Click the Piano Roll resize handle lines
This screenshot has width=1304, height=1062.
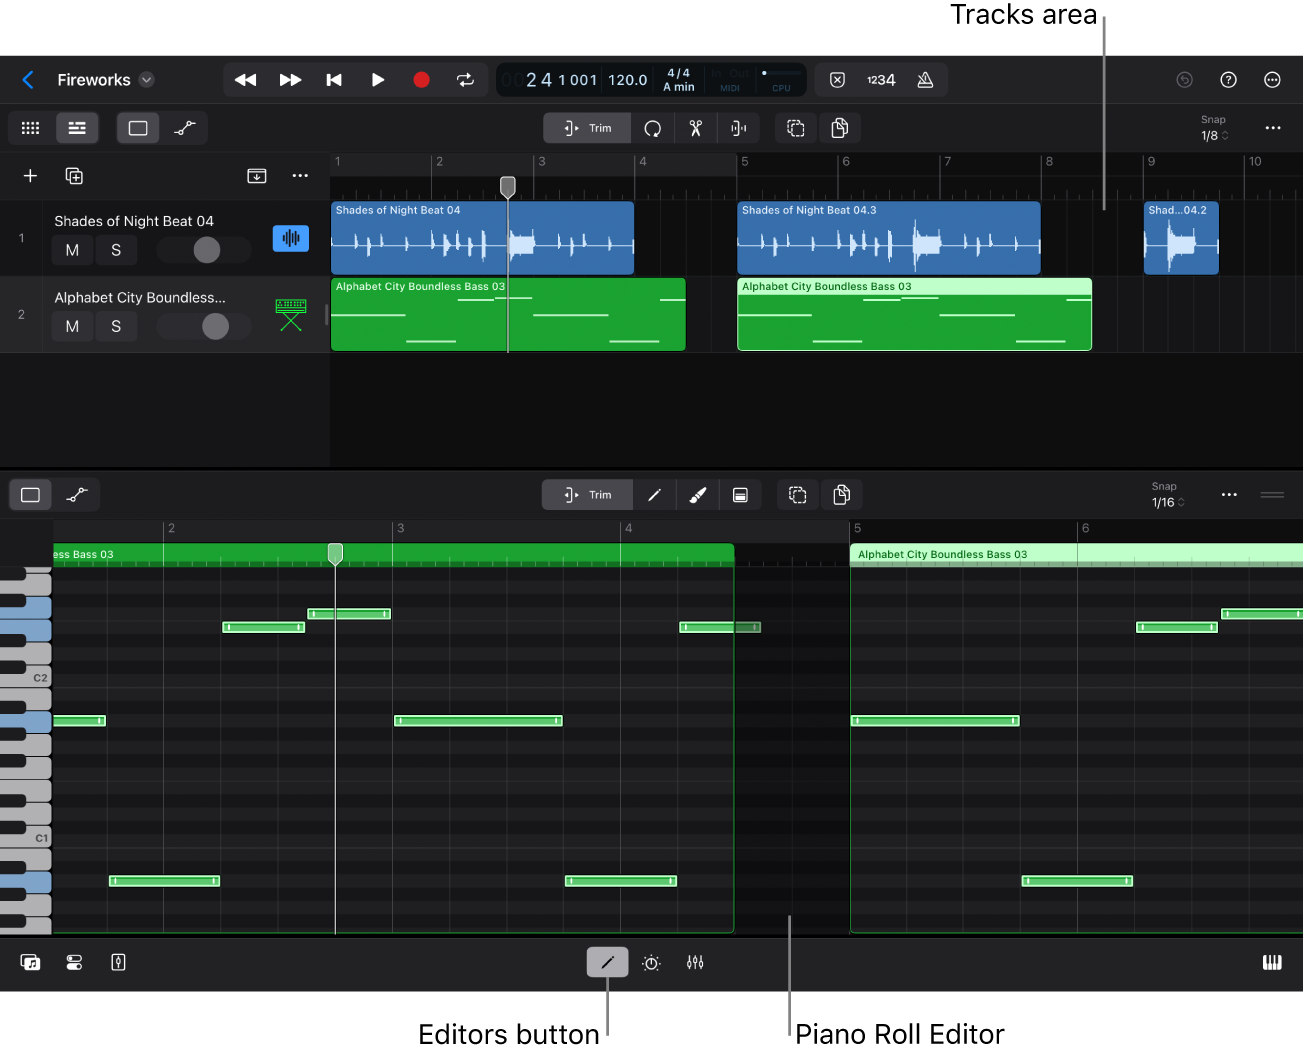coord(1272,495)
